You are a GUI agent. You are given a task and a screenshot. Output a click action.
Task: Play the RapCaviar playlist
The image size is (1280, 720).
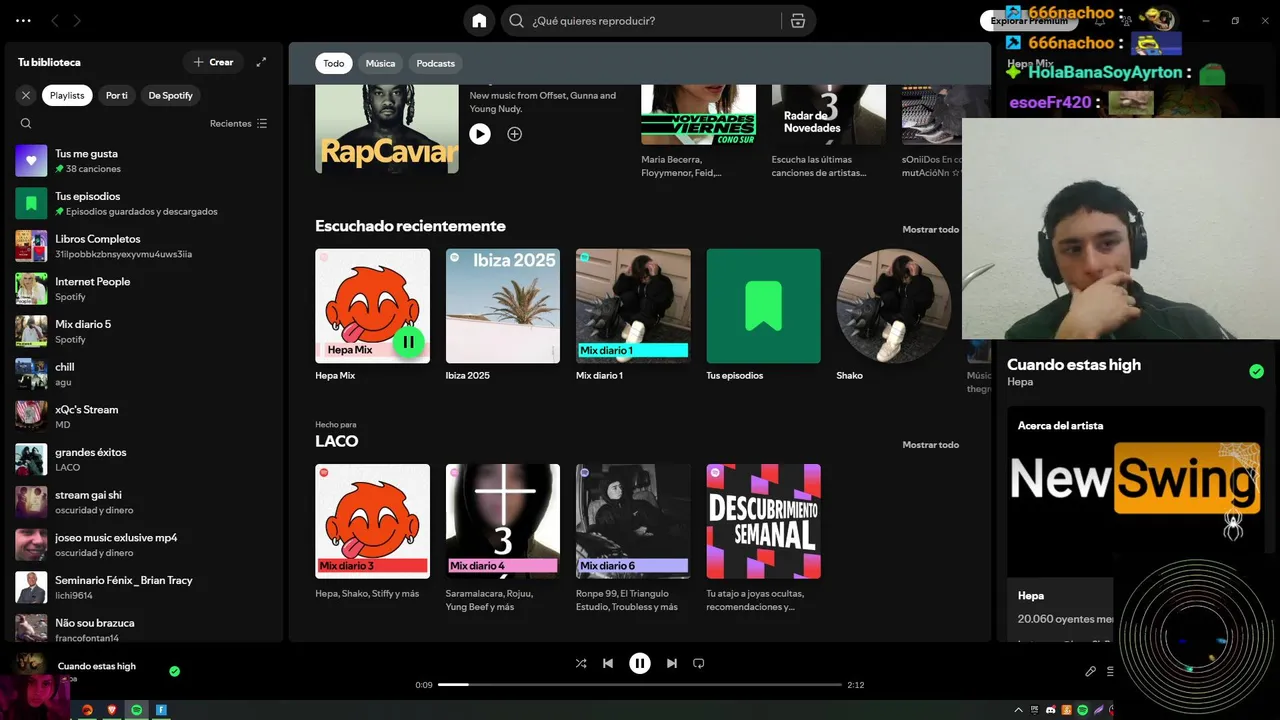tap(480, 133)
